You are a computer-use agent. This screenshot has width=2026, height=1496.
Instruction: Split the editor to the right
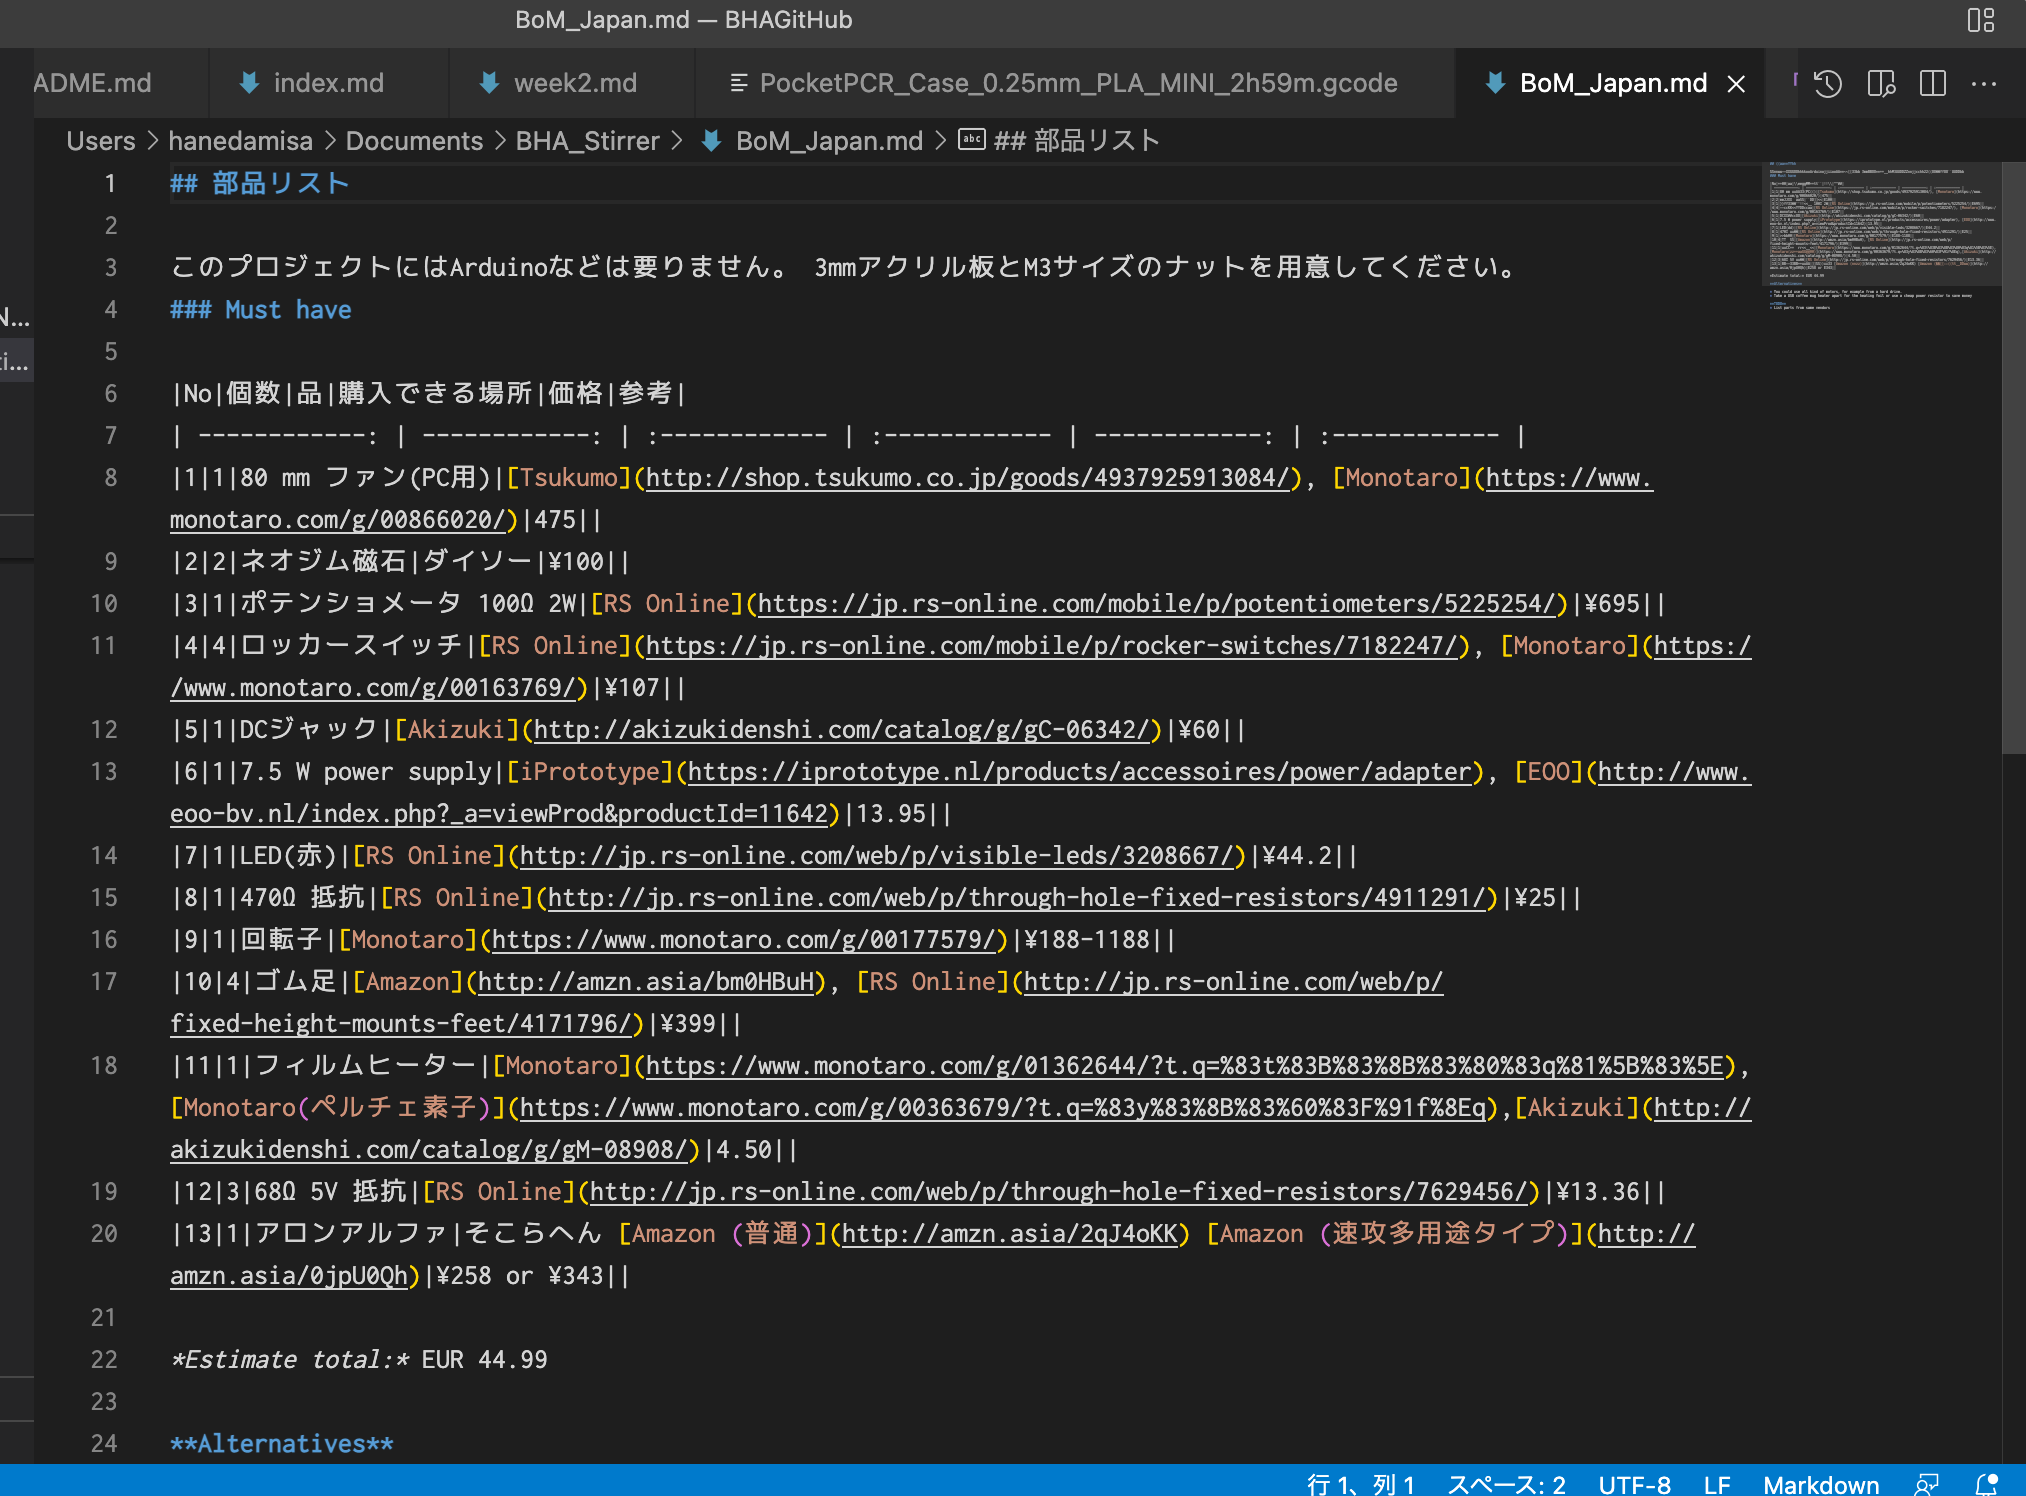coord(1933,84)
